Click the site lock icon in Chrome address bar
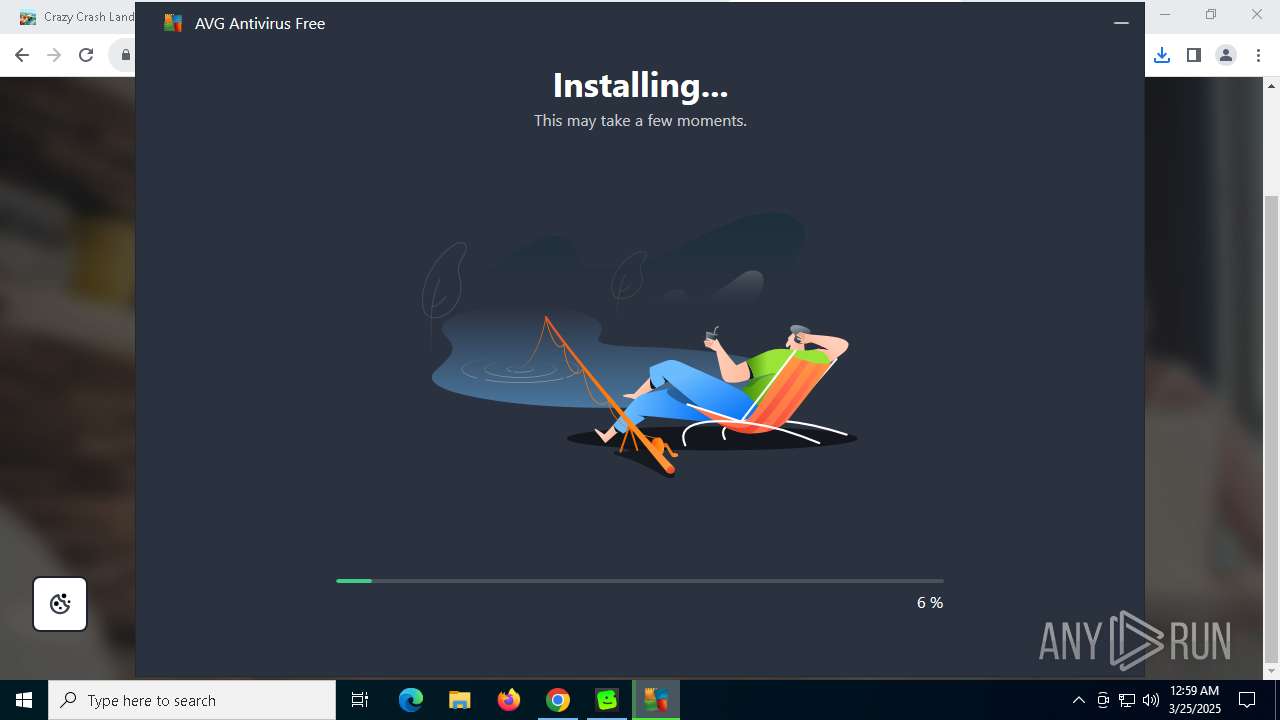Viewport: 1280px width, 720px height. click(125, 55)
